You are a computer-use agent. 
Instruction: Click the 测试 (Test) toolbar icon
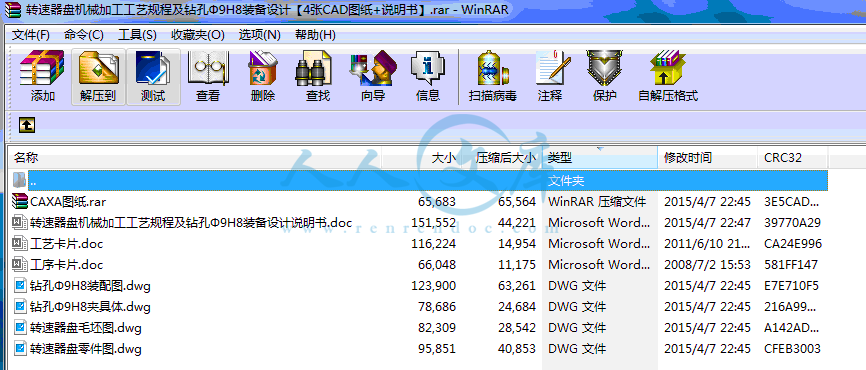click(153, 68)
